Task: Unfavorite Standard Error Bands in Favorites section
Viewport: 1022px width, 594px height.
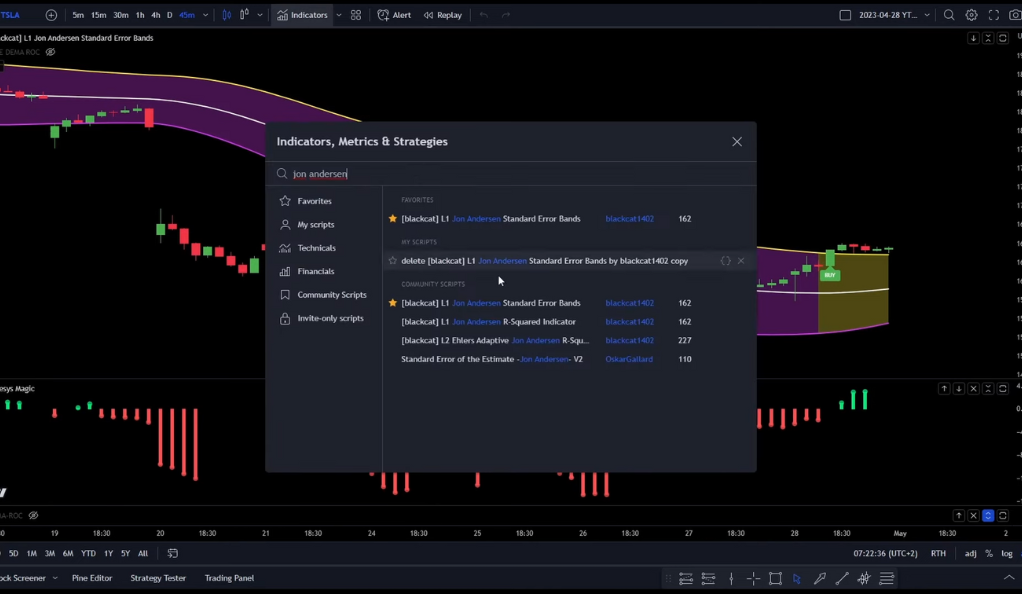Action: [x=392, y=219]
